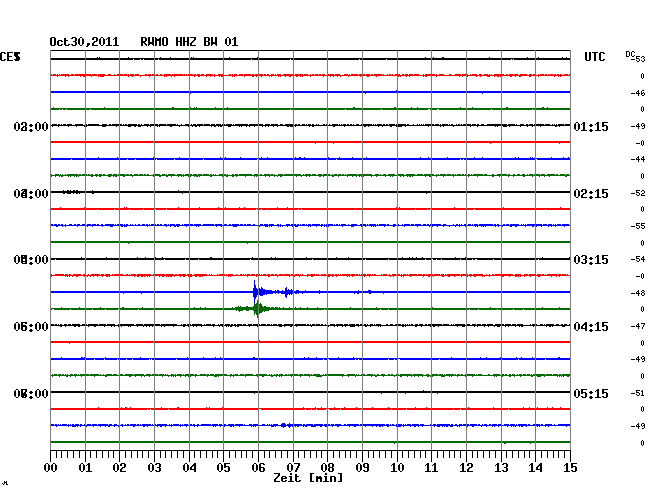The width and height of the screenshot is (650, 494).
Task: Click the UTC time label 03:15
Action: [x=591, y=260]
